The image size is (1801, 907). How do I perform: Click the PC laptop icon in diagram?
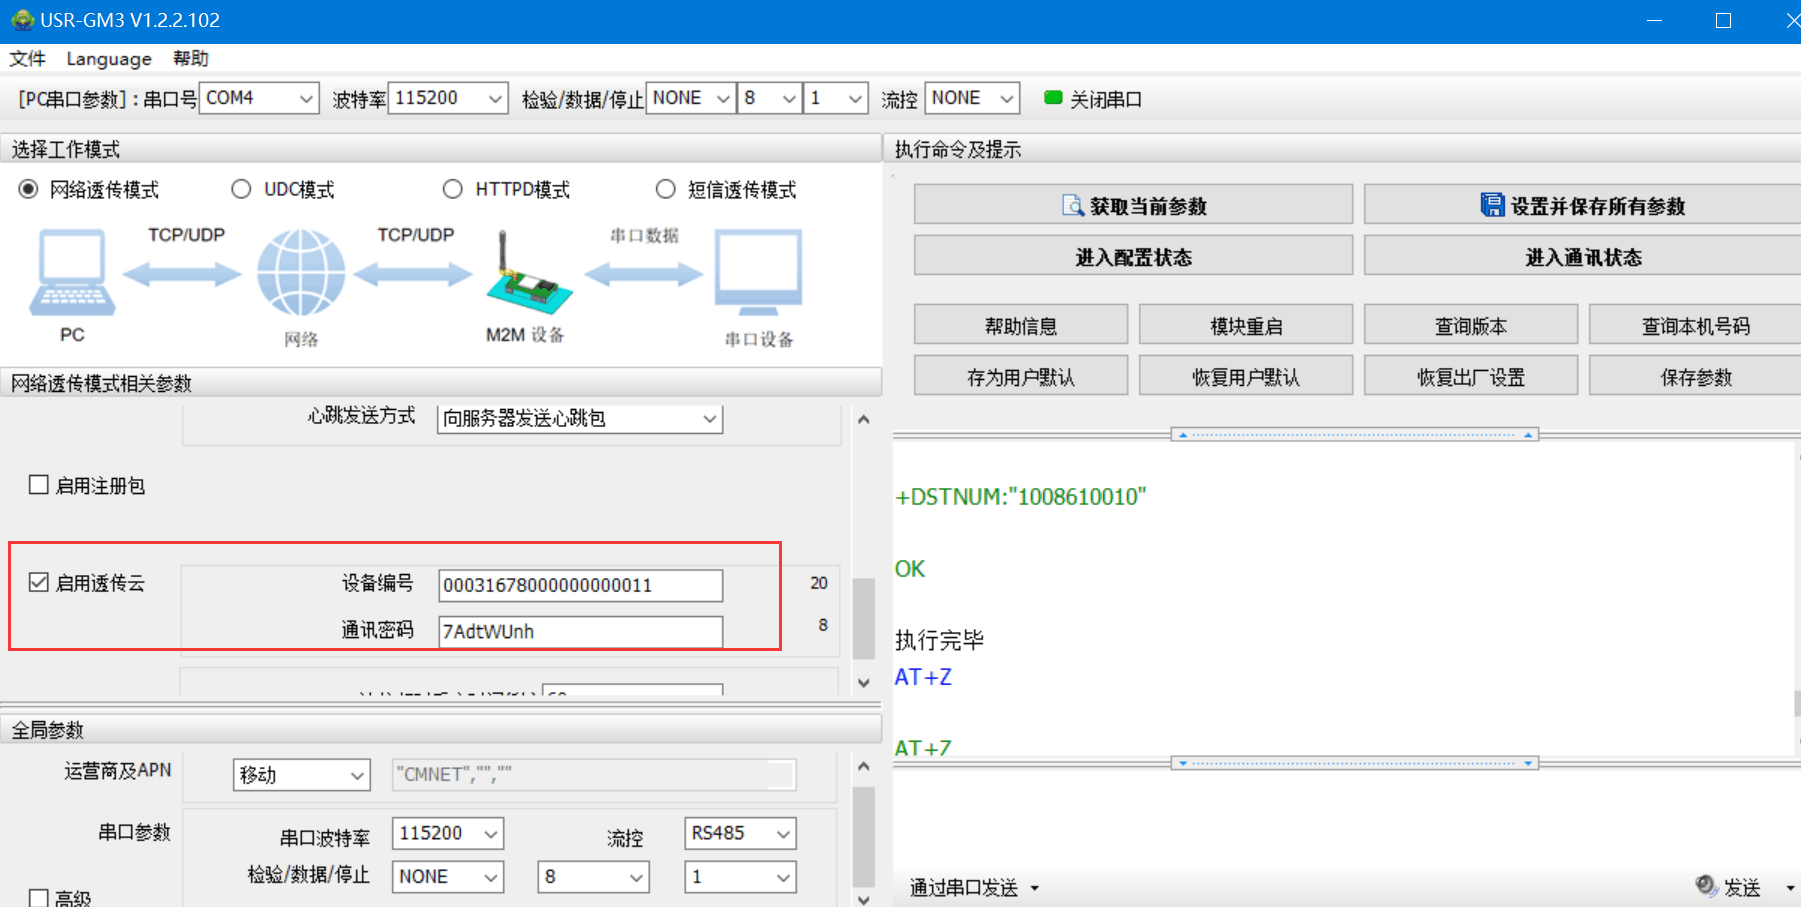click(72, 272)
